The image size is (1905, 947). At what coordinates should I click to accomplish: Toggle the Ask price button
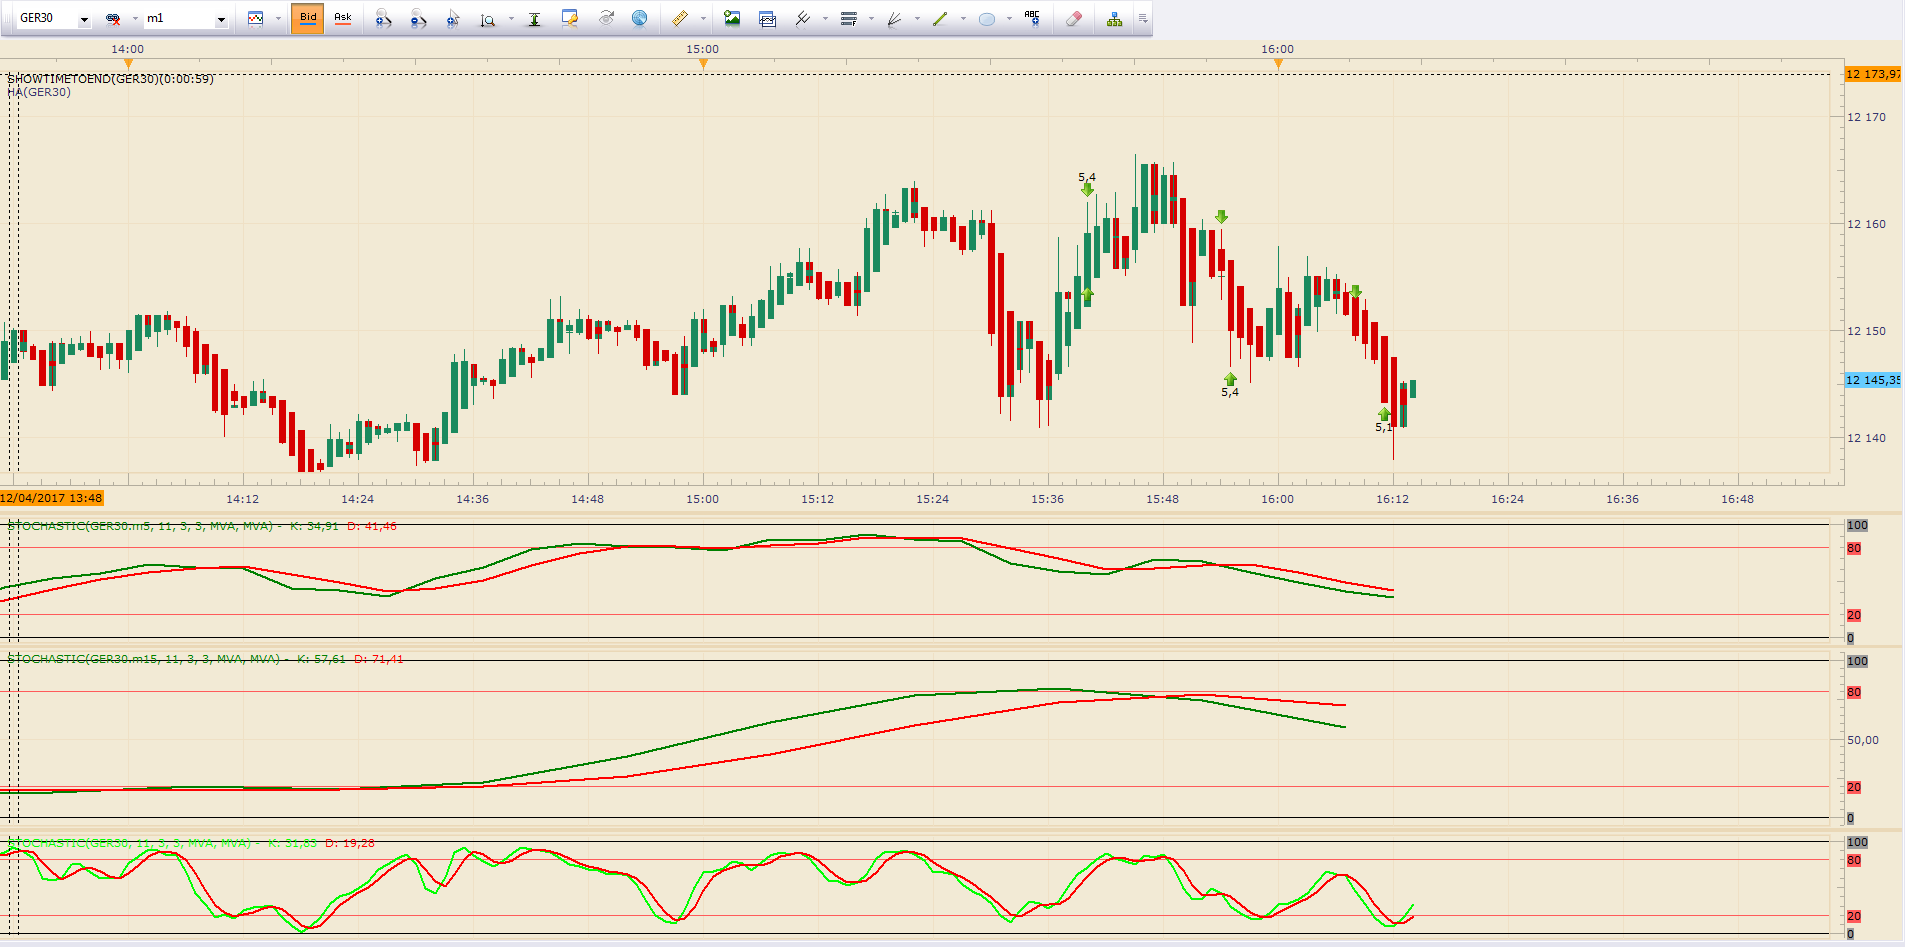click(x=342, y=18)
